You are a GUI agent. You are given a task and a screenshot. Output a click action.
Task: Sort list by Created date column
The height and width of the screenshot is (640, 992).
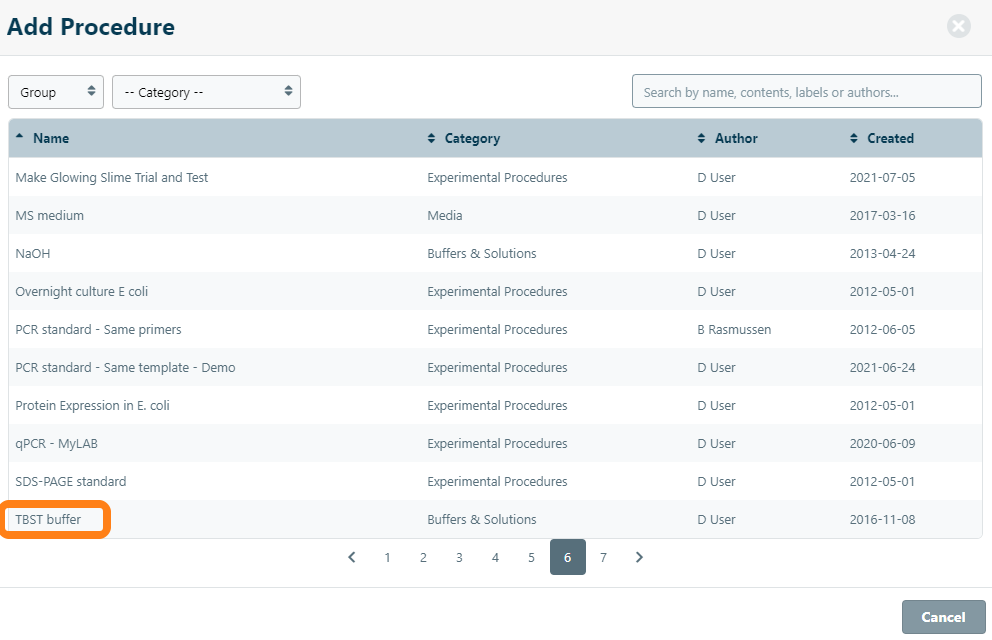(889, 138)
